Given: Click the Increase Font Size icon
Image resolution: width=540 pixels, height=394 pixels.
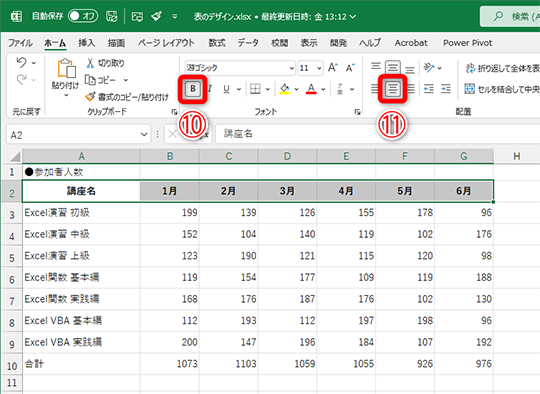Looking at the screenshot, I should click(x=333, y=68).
